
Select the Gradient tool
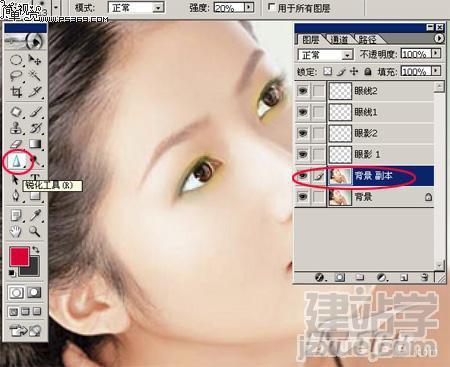[35, 144]
